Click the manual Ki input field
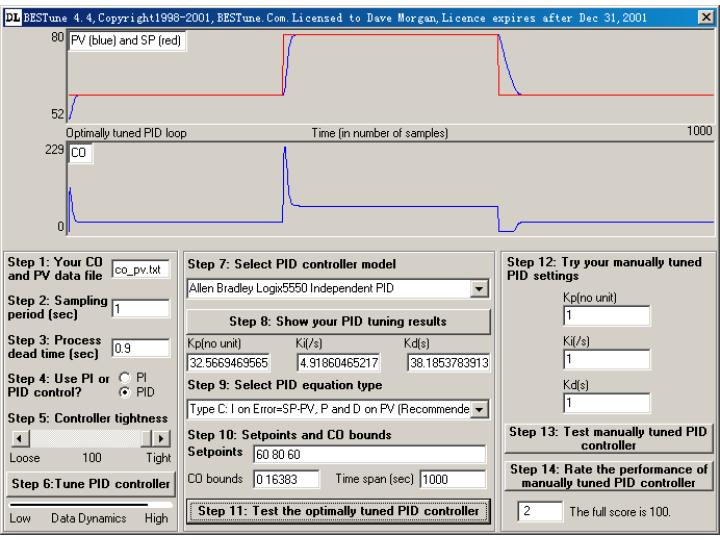720x540 pixels. [607, 359]
